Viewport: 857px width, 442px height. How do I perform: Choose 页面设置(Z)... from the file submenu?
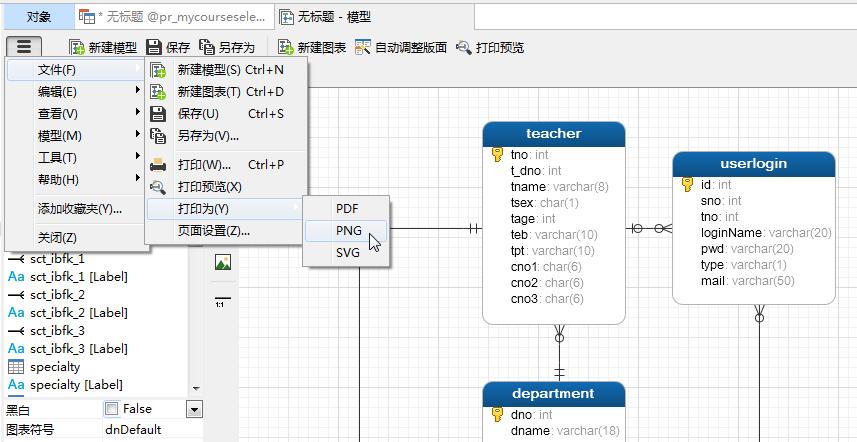tap(226, 231)
